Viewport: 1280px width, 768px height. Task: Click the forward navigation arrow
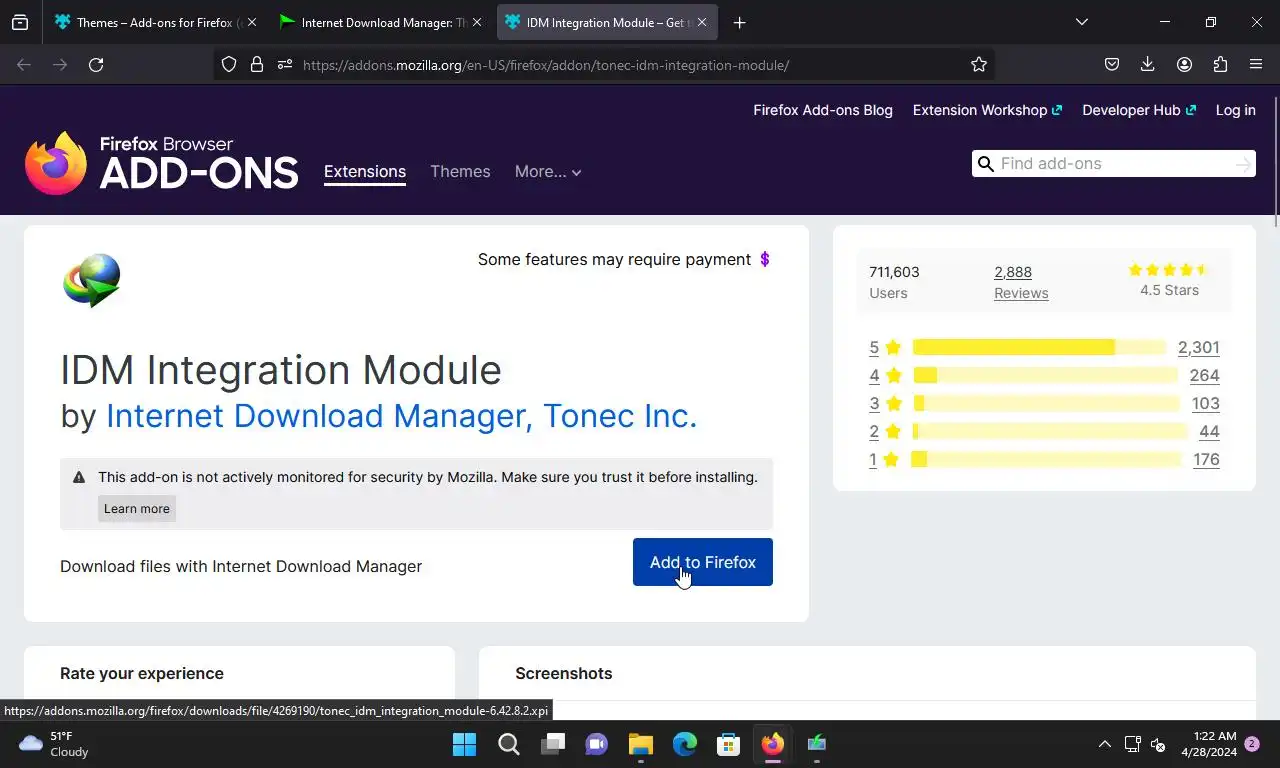60,65
